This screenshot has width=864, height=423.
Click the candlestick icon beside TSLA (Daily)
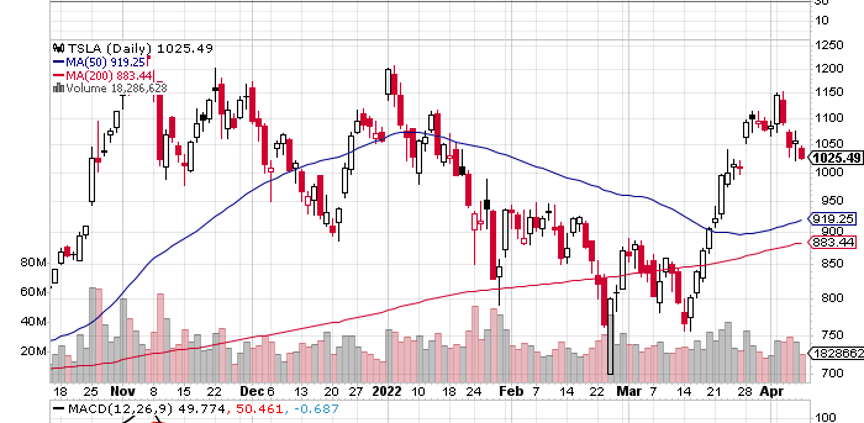click(59, 48)
